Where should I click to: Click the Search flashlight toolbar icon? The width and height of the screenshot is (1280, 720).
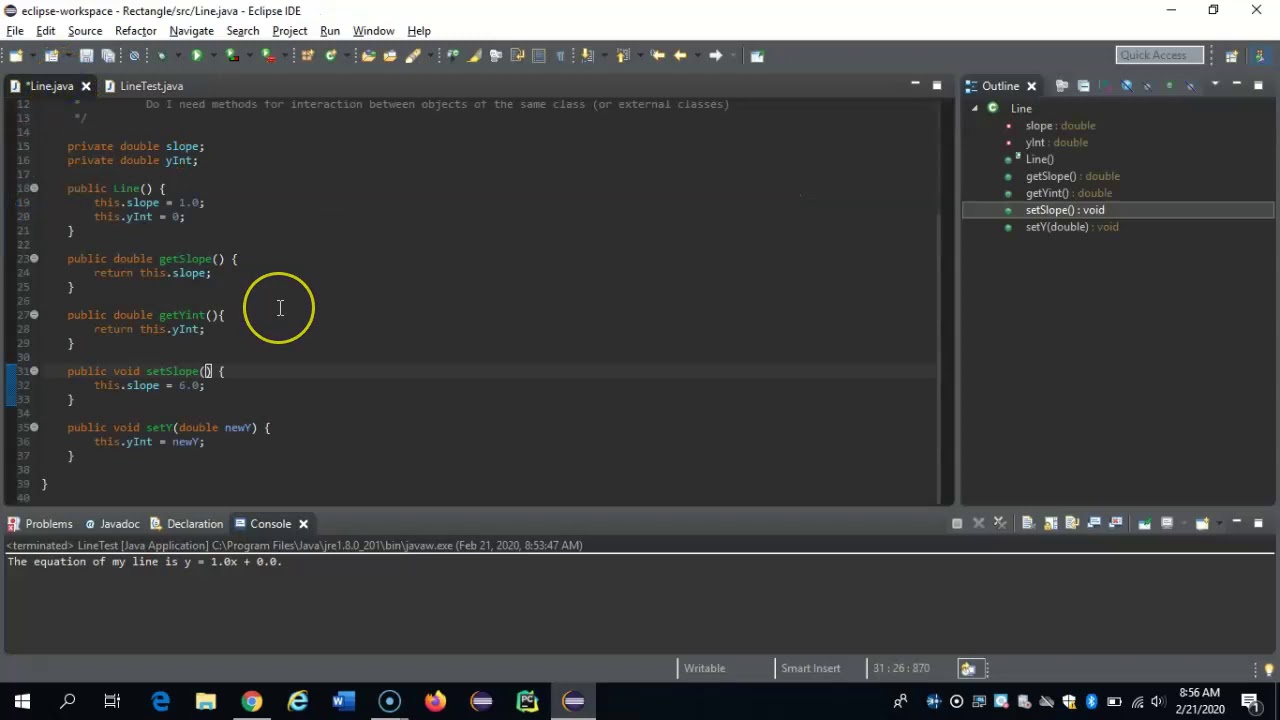click(413, 55)
